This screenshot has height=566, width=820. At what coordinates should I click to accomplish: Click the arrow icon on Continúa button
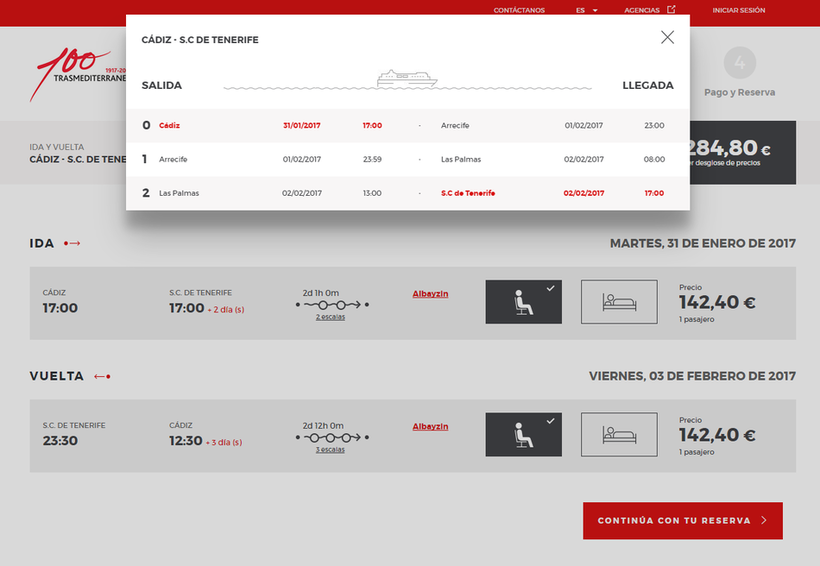click(764, 520)
